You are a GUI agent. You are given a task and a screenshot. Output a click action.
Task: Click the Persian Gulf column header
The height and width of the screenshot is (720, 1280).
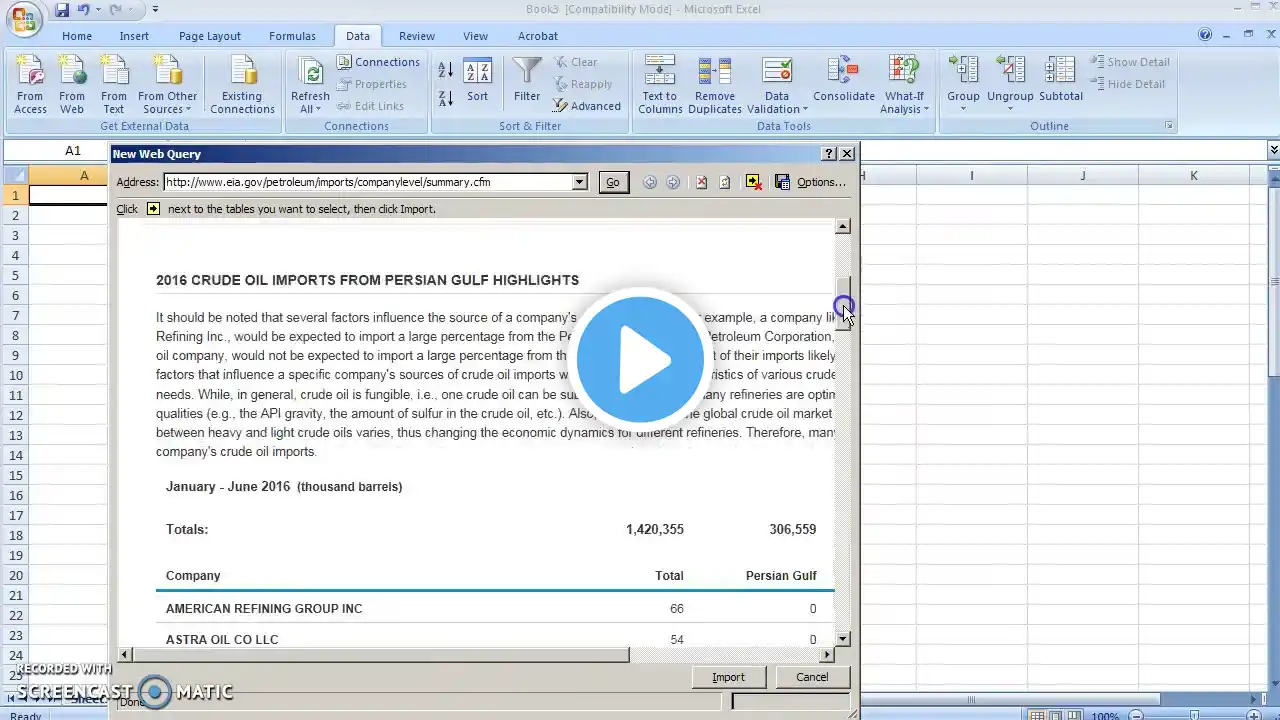click(781, 576)
